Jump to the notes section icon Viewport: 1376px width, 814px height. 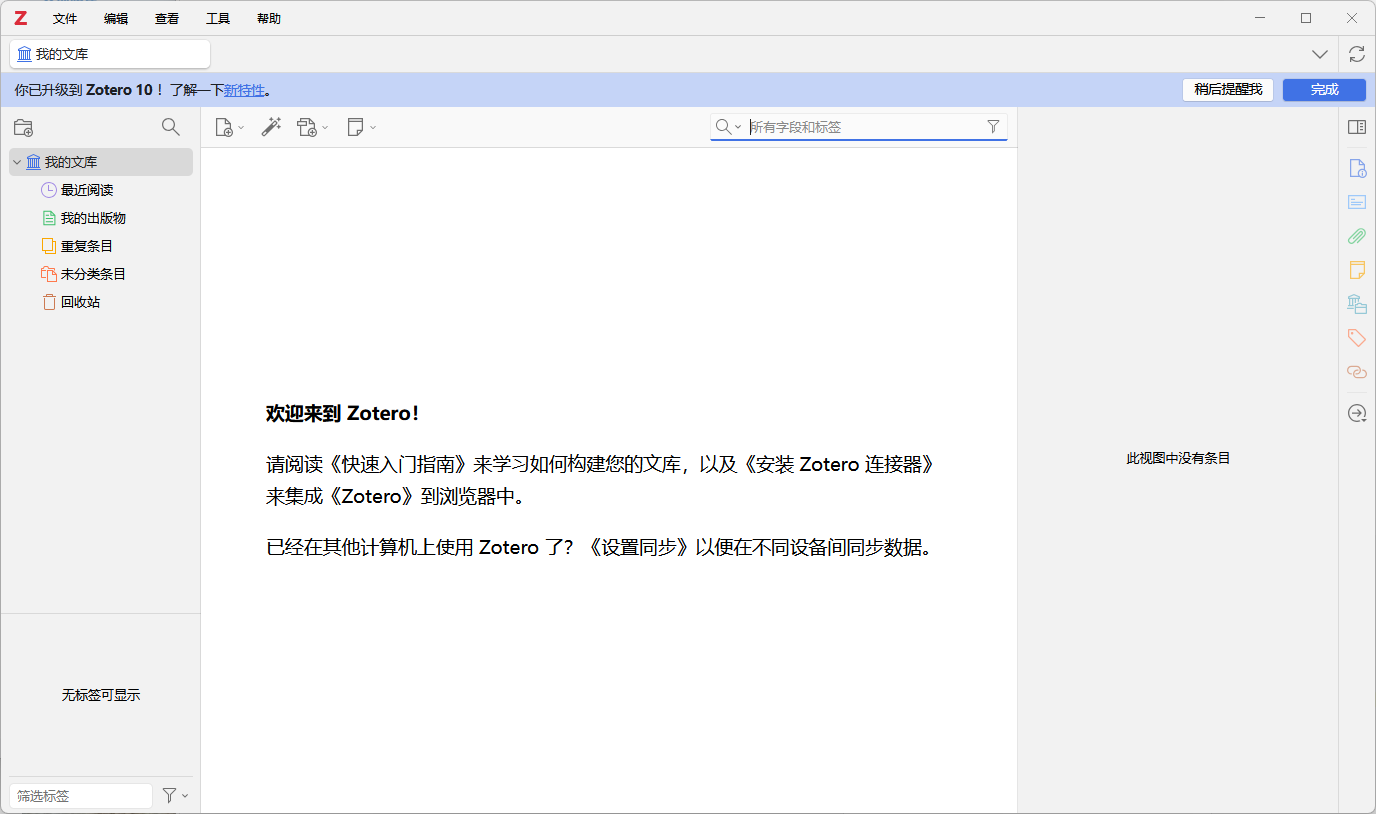[x=1357, y=270]
